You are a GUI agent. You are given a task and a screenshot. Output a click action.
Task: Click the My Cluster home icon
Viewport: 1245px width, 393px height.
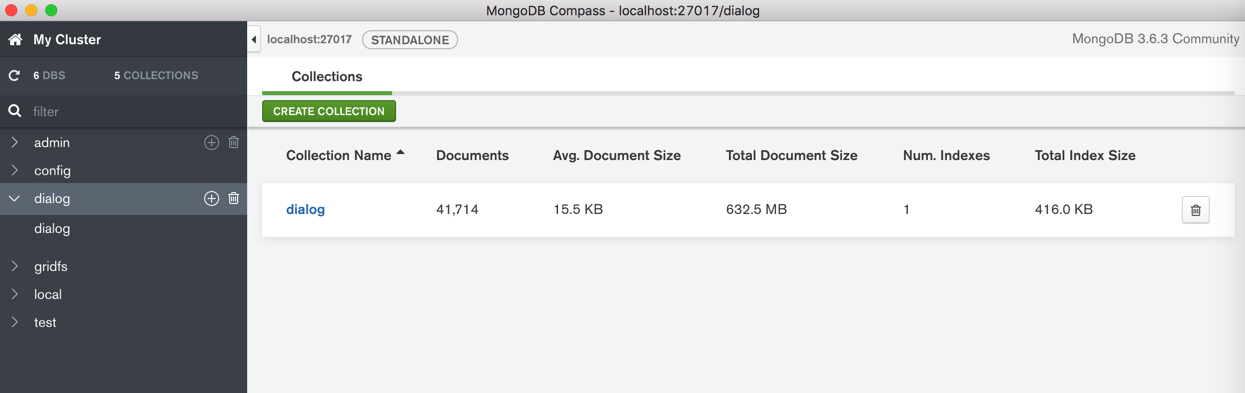tap(15, 40)
